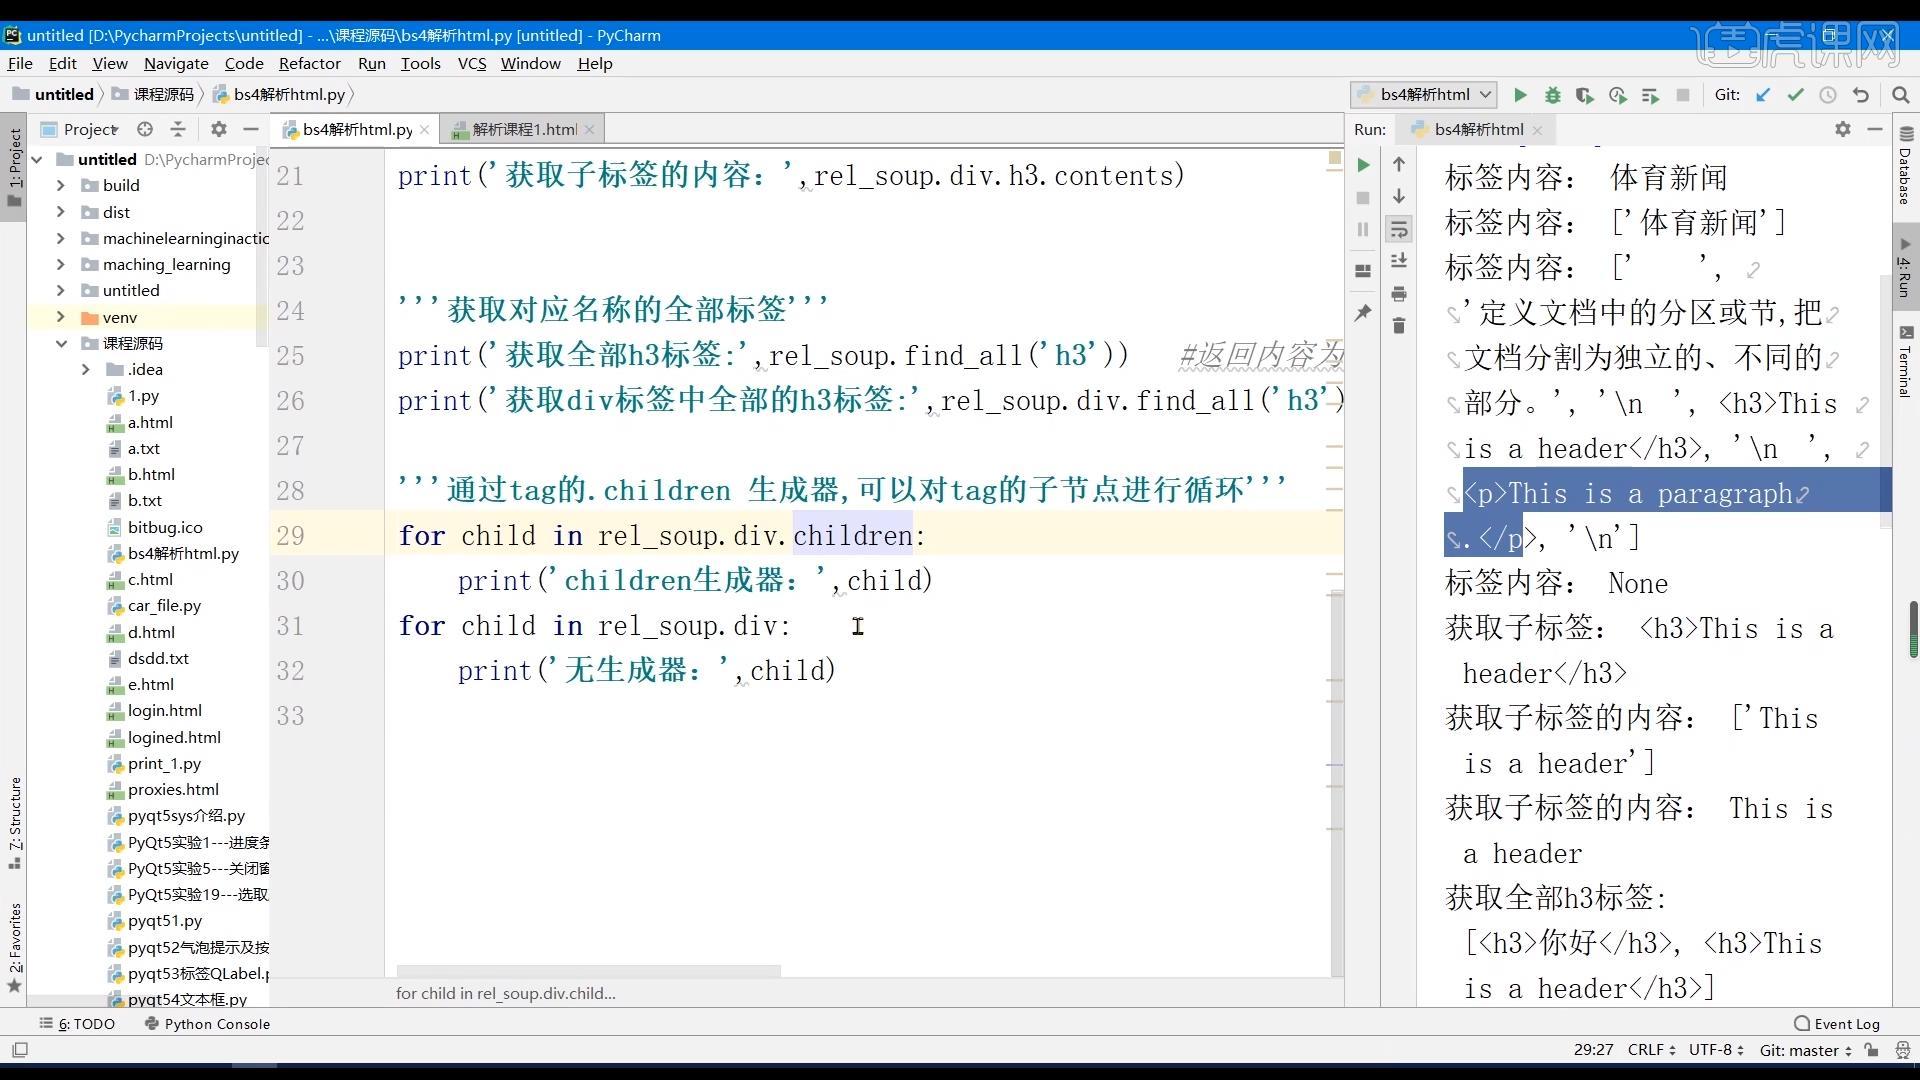The height and width of the screenshot is (1080, 1920).
Task: Expand the build folder
Action: (x=61, y=185)
